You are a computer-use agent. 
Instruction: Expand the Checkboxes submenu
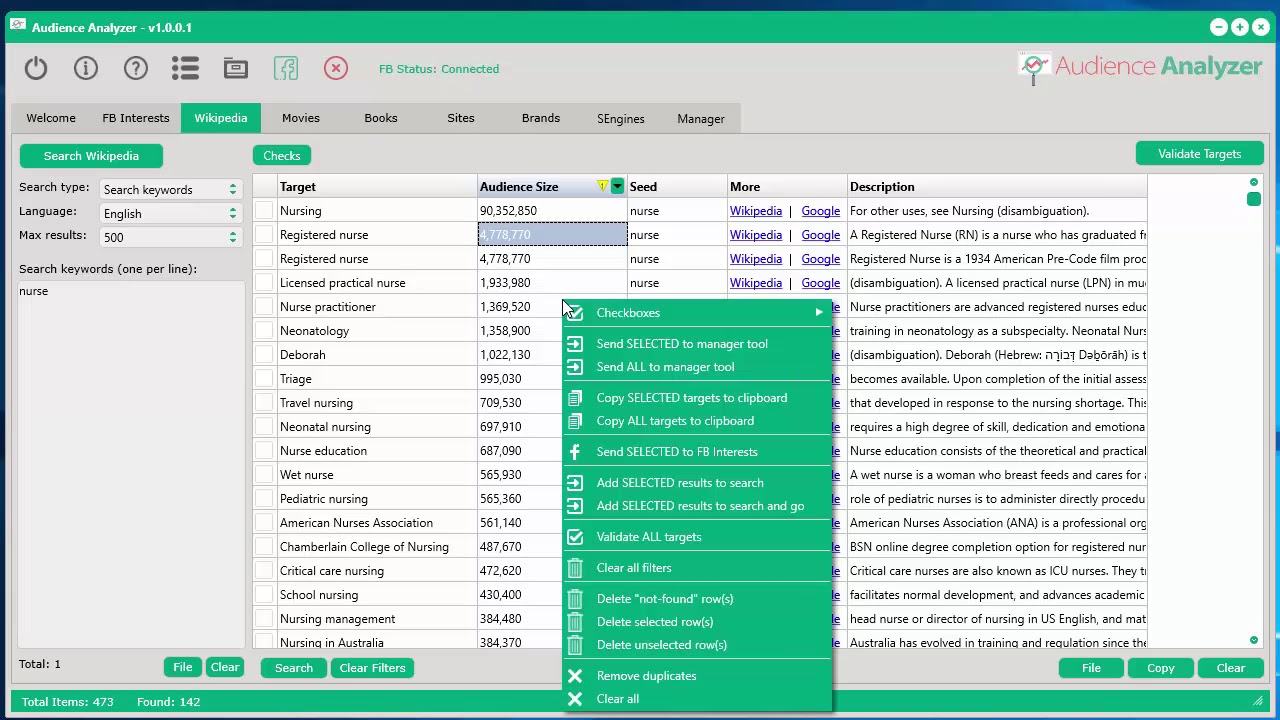click(x=697, y=313)
